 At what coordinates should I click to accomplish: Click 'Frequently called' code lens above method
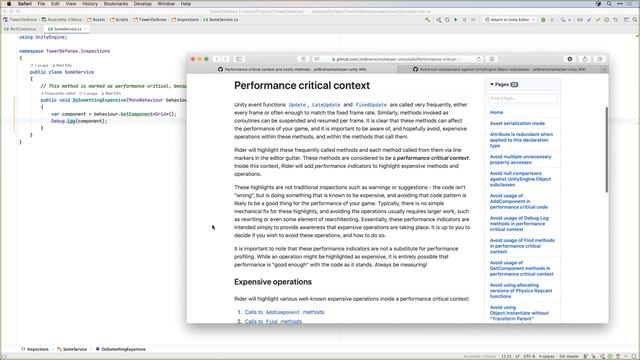click(x=58, y=93)
